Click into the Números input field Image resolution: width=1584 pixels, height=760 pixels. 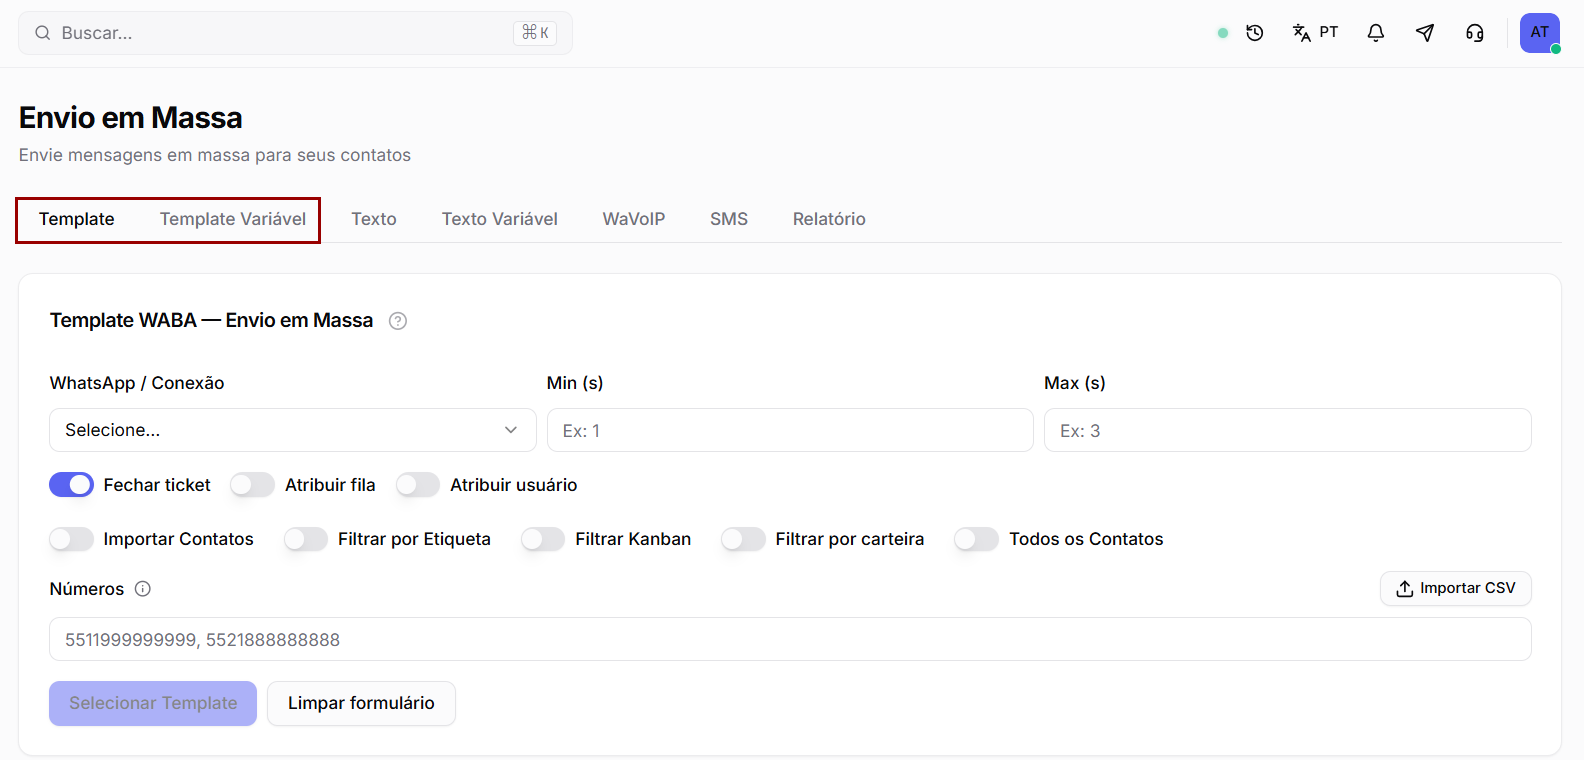tap(790, 639)
